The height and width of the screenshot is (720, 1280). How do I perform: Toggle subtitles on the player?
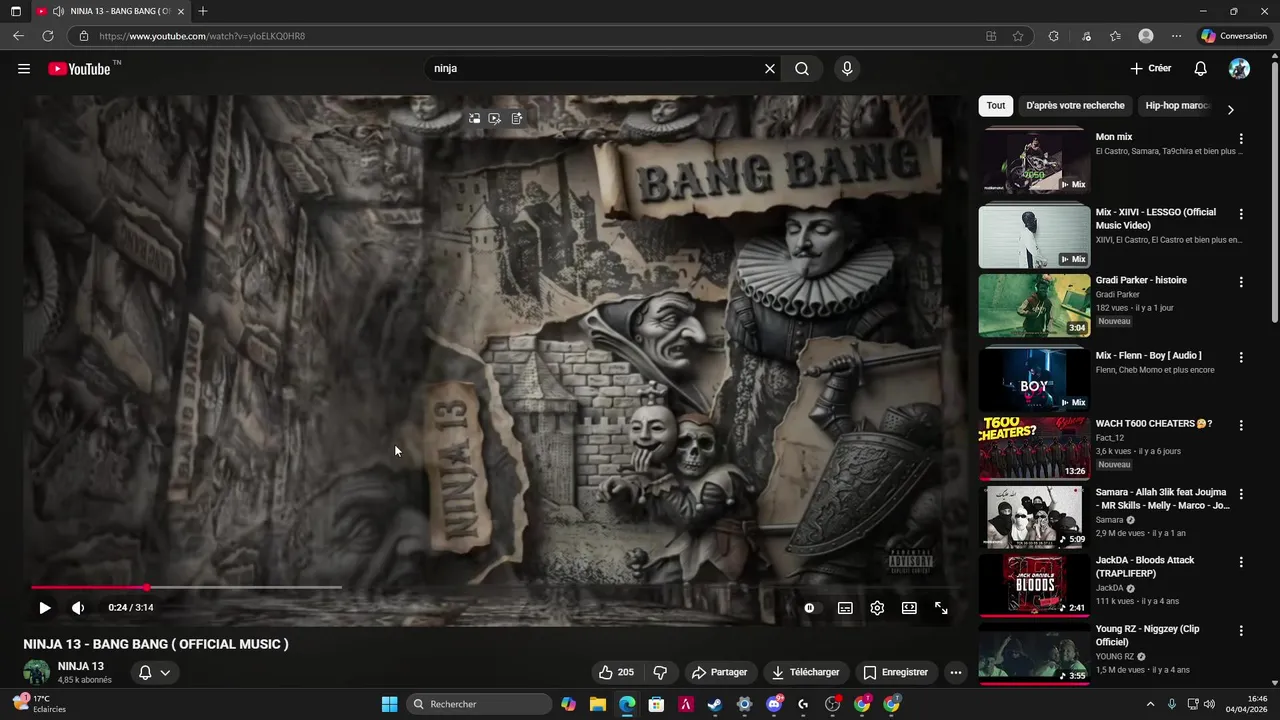coord(845,608)
